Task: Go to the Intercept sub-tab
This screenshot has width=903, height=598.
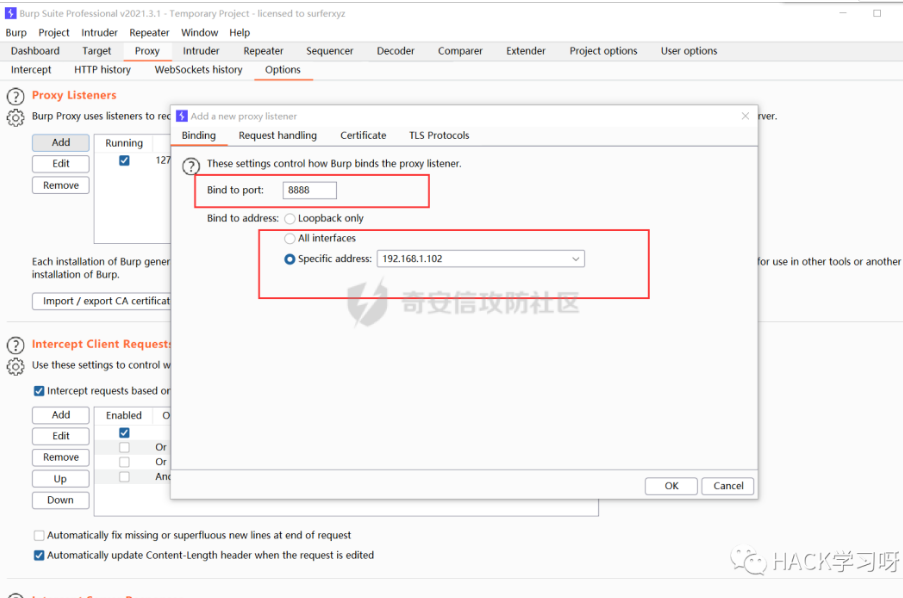Action: click(x=31, y=70)
